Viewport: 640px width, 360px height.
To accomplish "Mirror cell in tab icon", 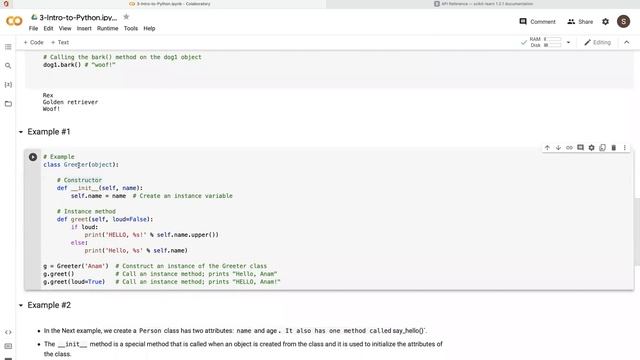I will [x=602, y=148].
